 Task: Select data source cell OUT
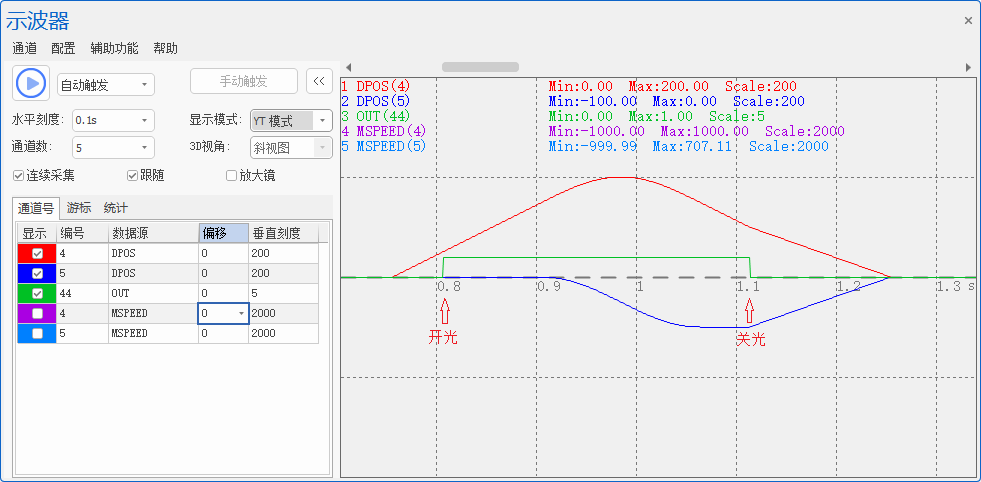pyautogui.click(x=153, y=294)
